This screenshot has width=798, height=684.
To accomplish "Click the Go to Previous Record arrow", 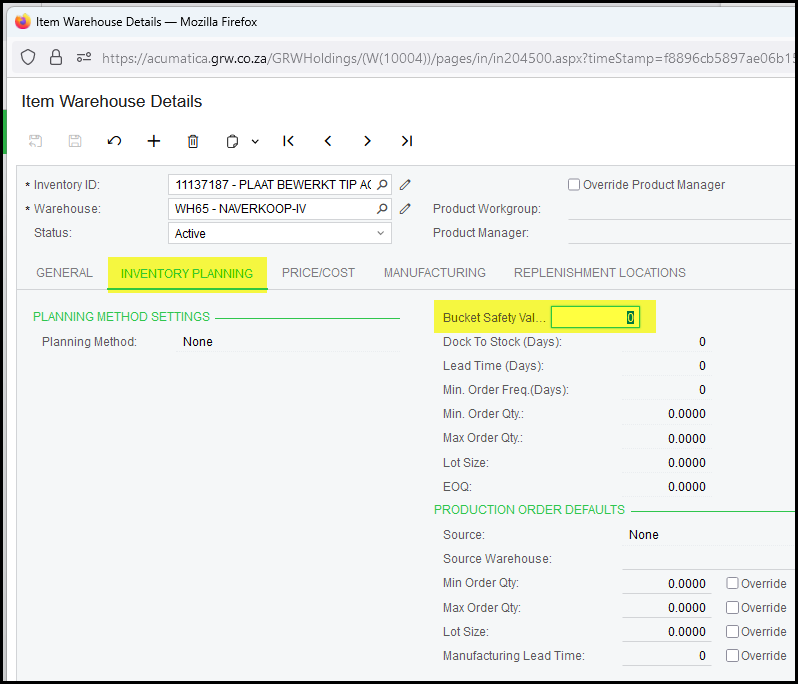I will coord(328,141).
